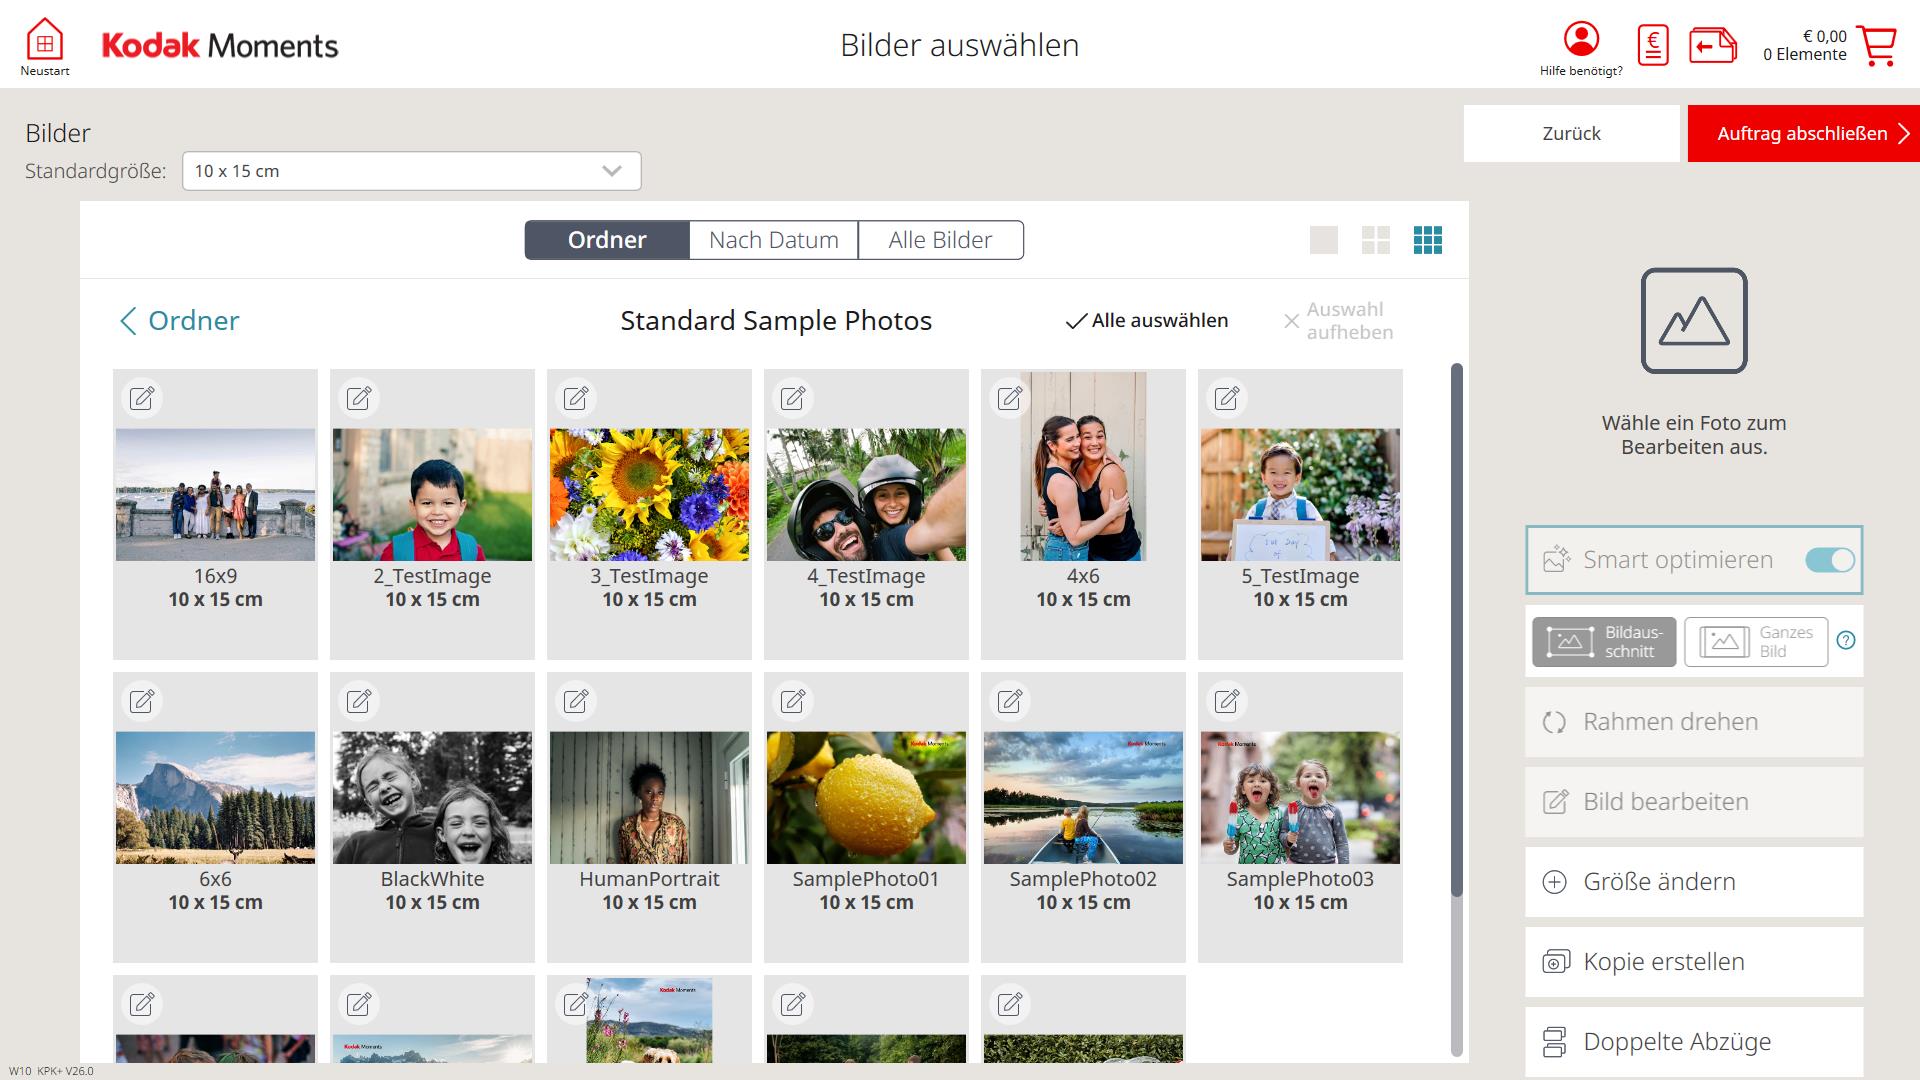Image resolution: width=1920 pixels, height=1080 pixels.
Task: Switch to the Alle Bilder tab
Action: (x=940, y=240)
